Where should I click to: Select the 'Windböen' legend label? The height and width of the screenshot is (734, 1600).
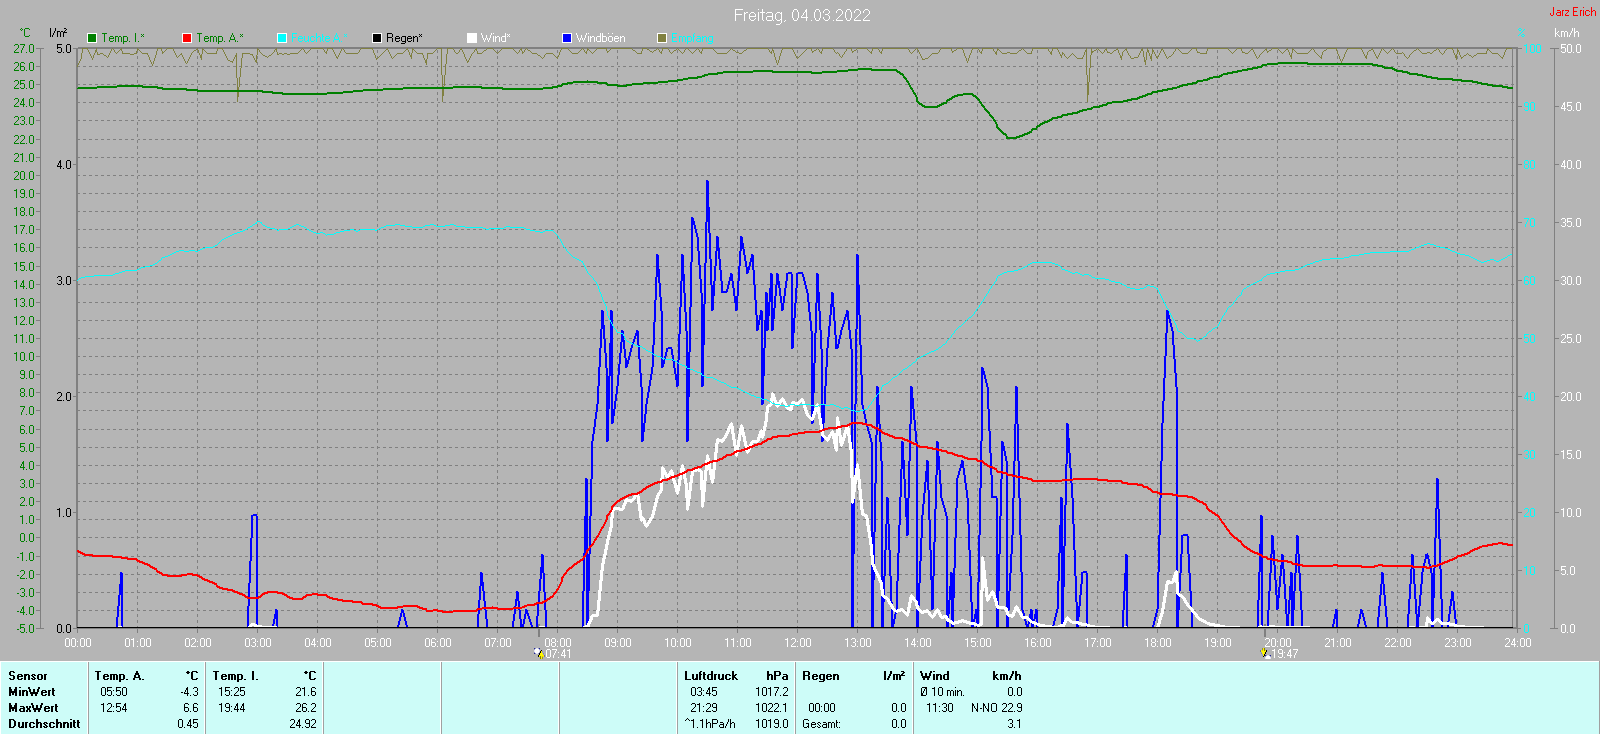pos(601,38)
